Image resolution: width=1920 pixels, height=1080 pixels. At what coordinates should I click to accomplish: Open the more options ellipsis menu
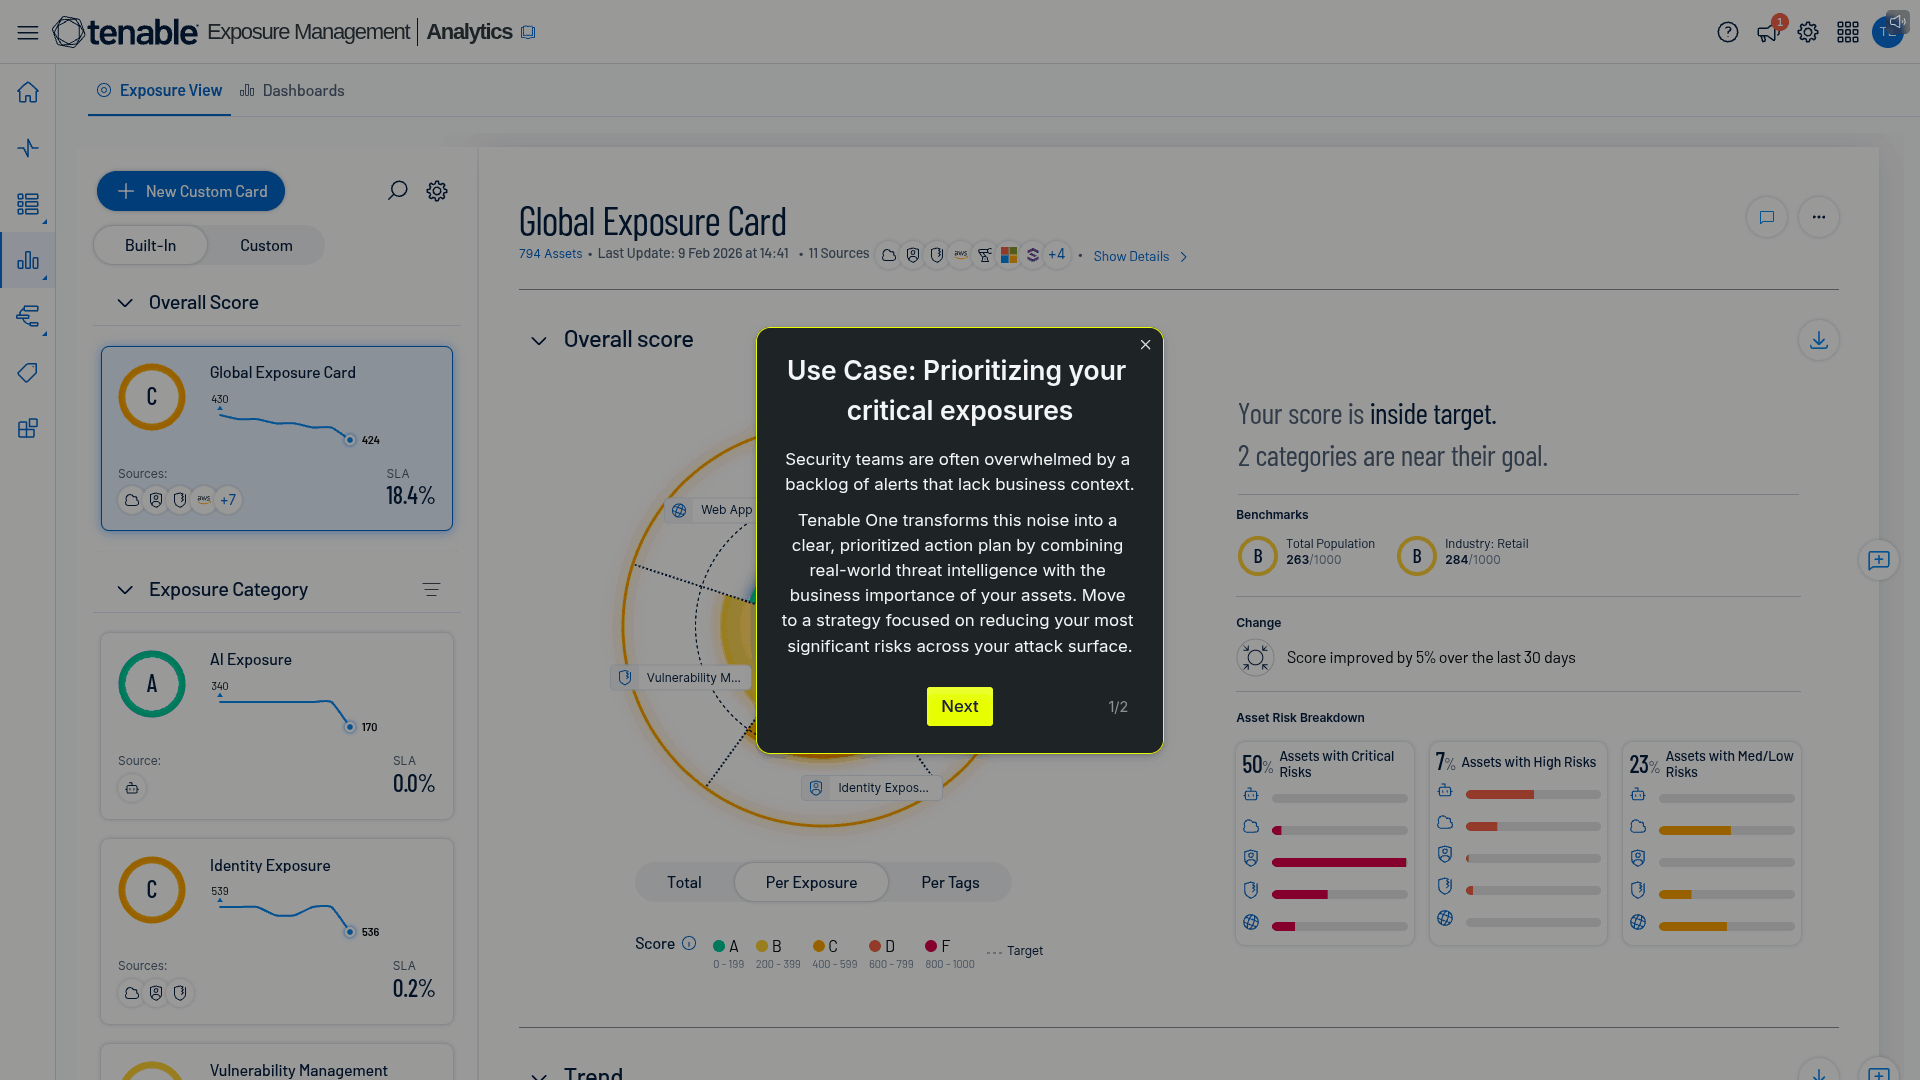1819,217
